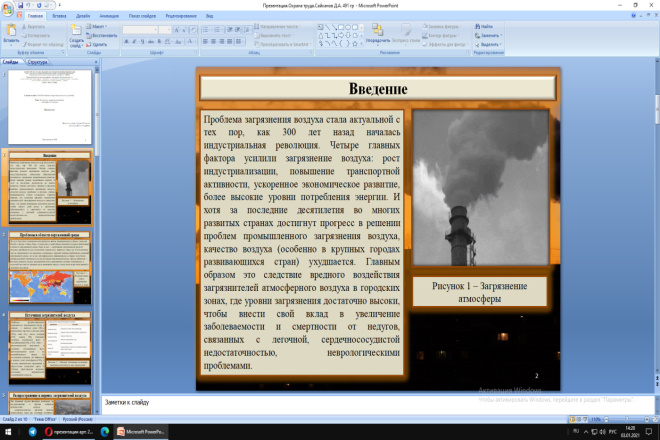
Task: Open the Windows Start menu
Action: 8,432
